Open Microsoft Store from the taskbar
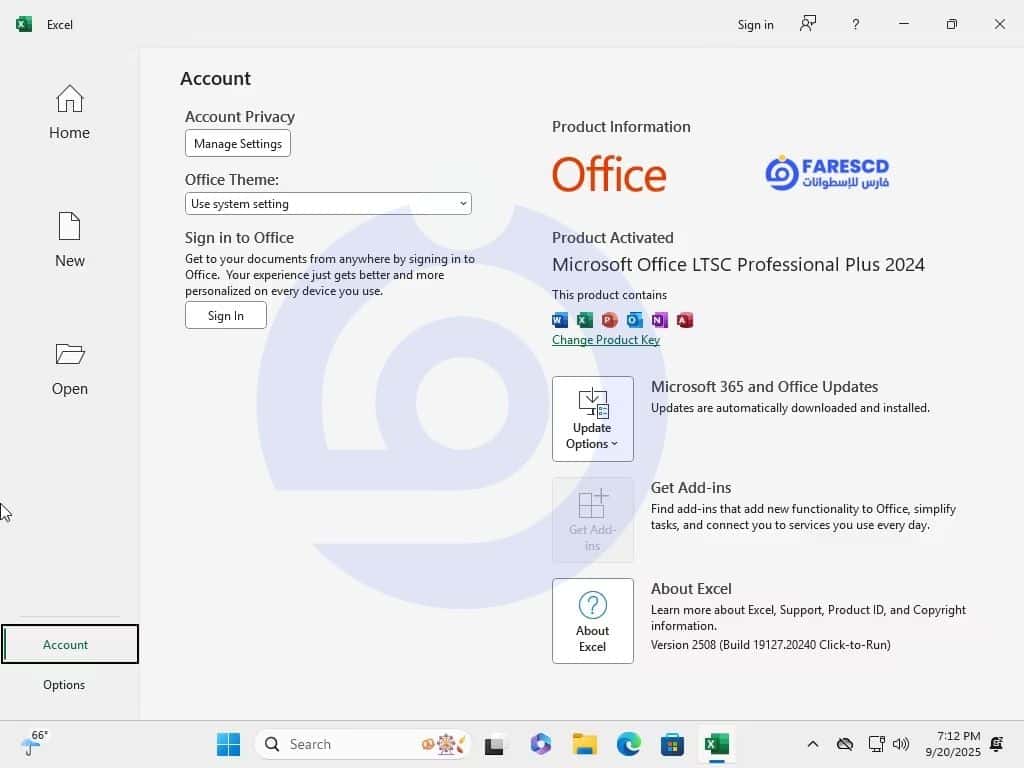Viewport: 1024px width, 768px height. pyautogui.click(x=672, y=744)
